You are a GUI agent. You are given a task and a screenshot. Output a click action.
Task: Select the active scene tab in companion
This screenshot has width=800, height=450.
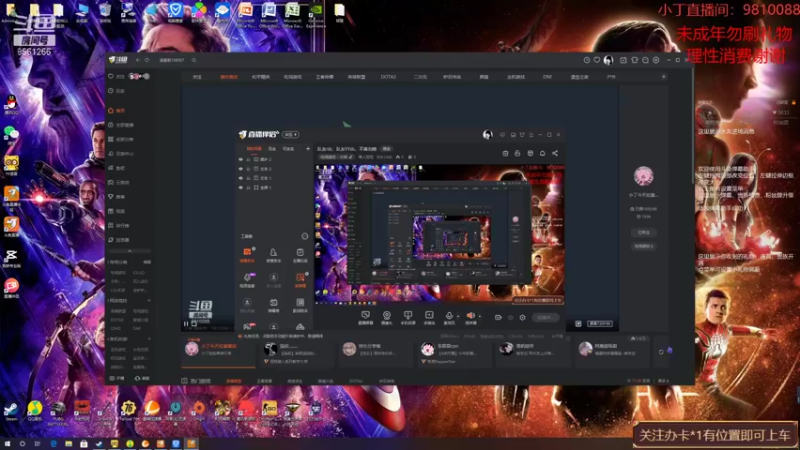(x=254, y=149)
